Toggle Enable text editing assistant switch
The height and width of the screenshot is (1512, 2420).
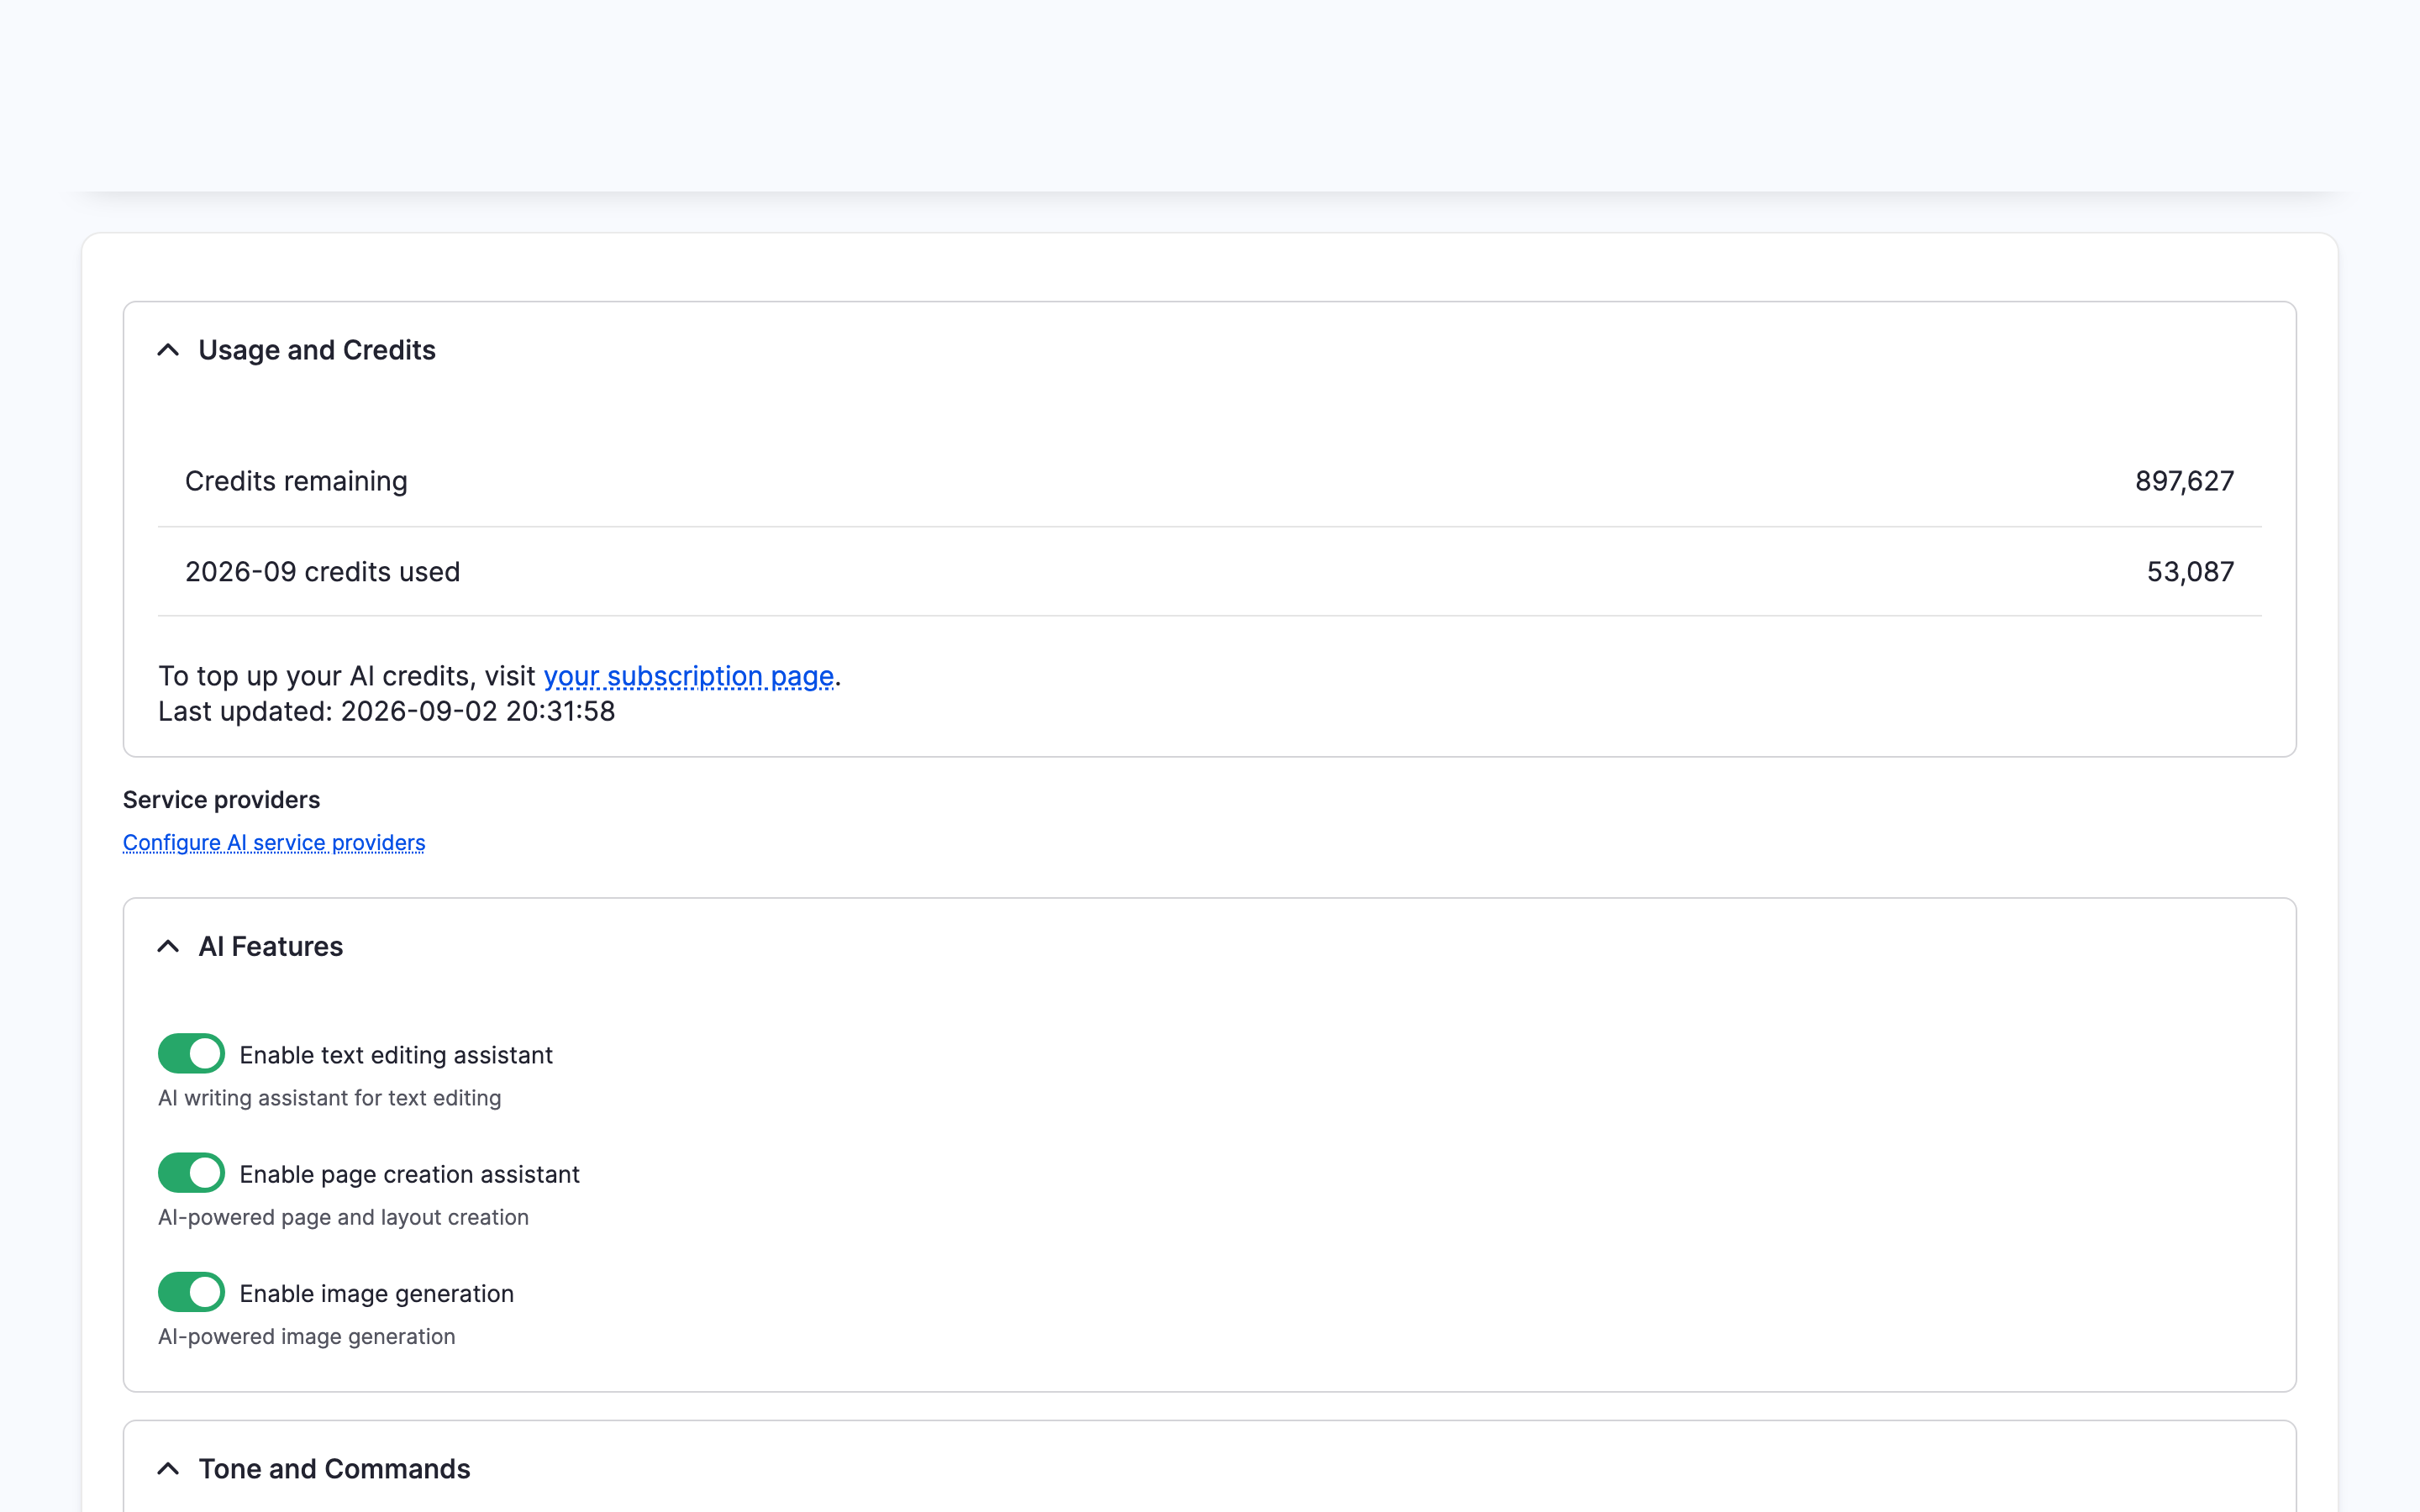[x=191, y=1053]
